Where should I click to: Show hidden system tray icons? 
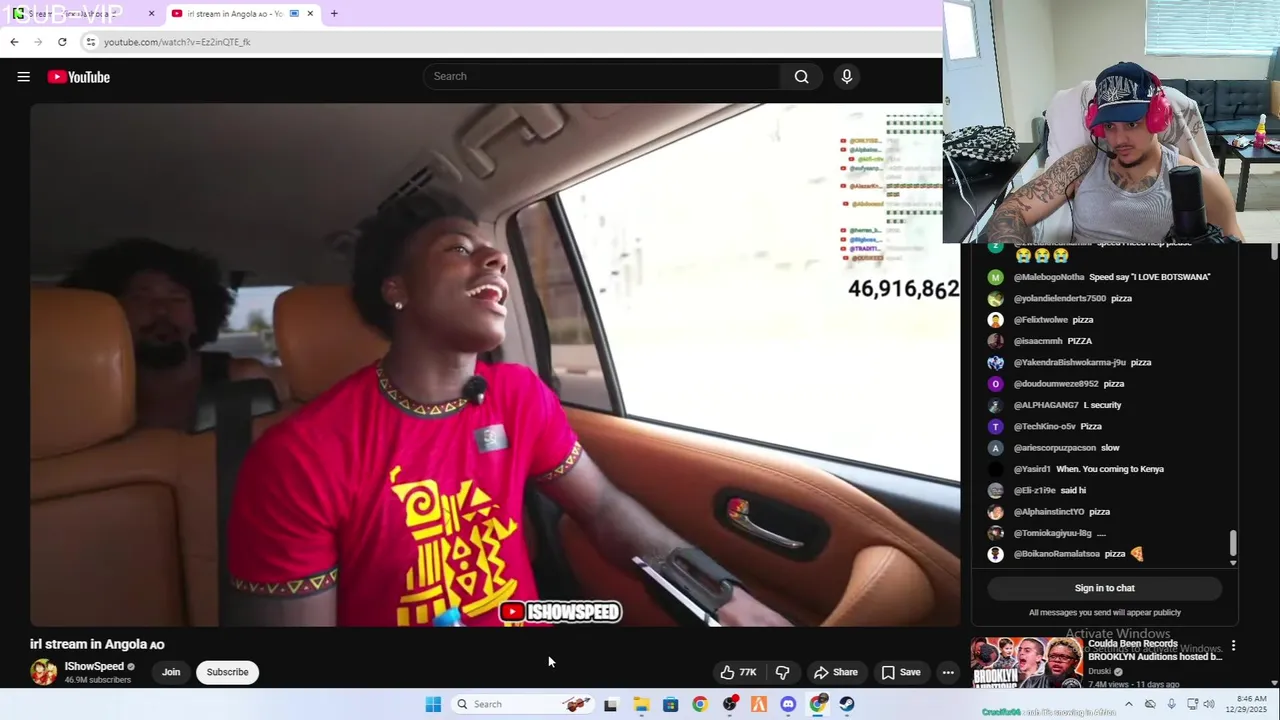coord(1129,704)
